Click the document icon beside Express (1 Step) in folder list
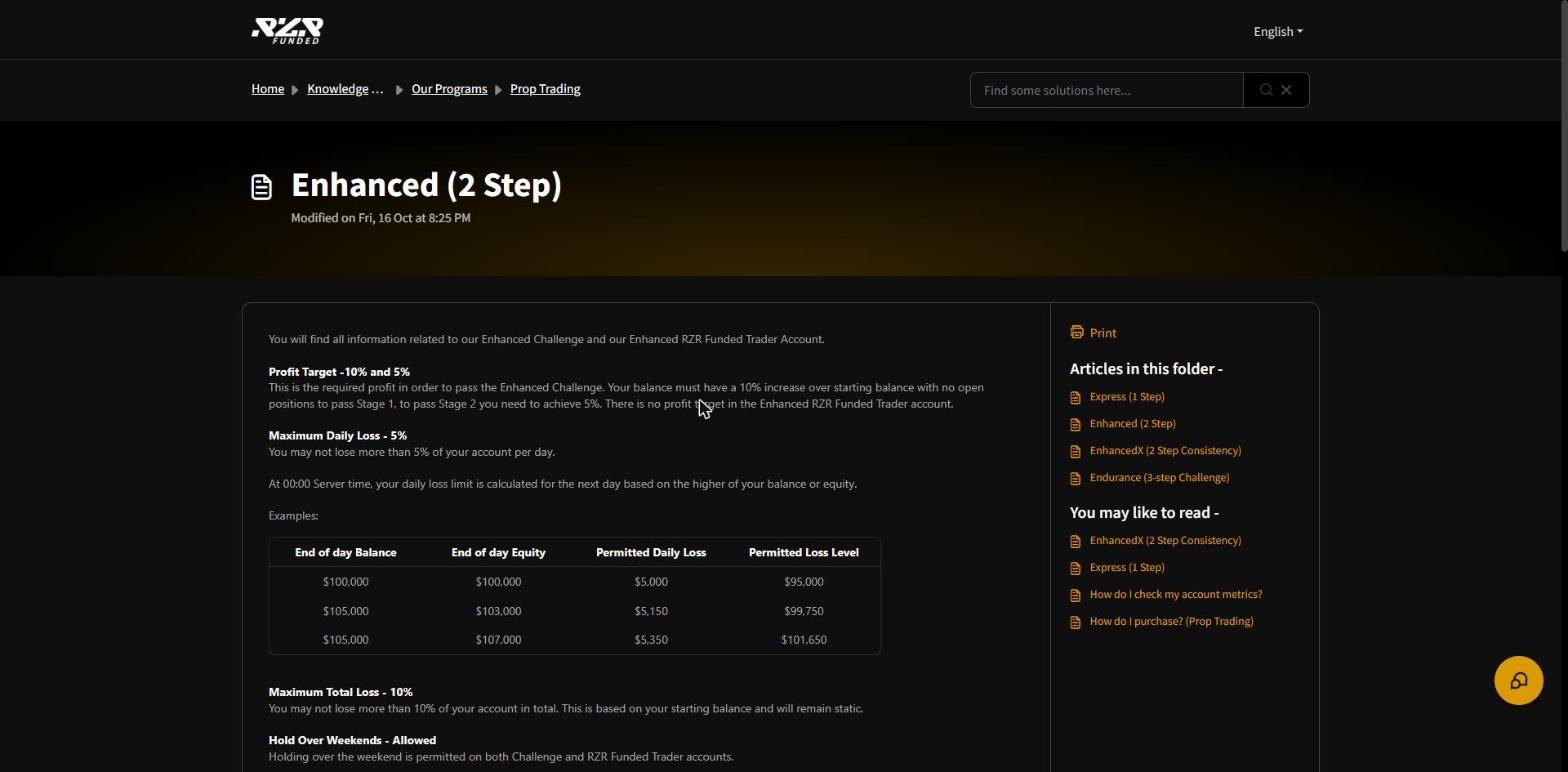This screenshot has height=772, width=1568. pos(1076,397)
